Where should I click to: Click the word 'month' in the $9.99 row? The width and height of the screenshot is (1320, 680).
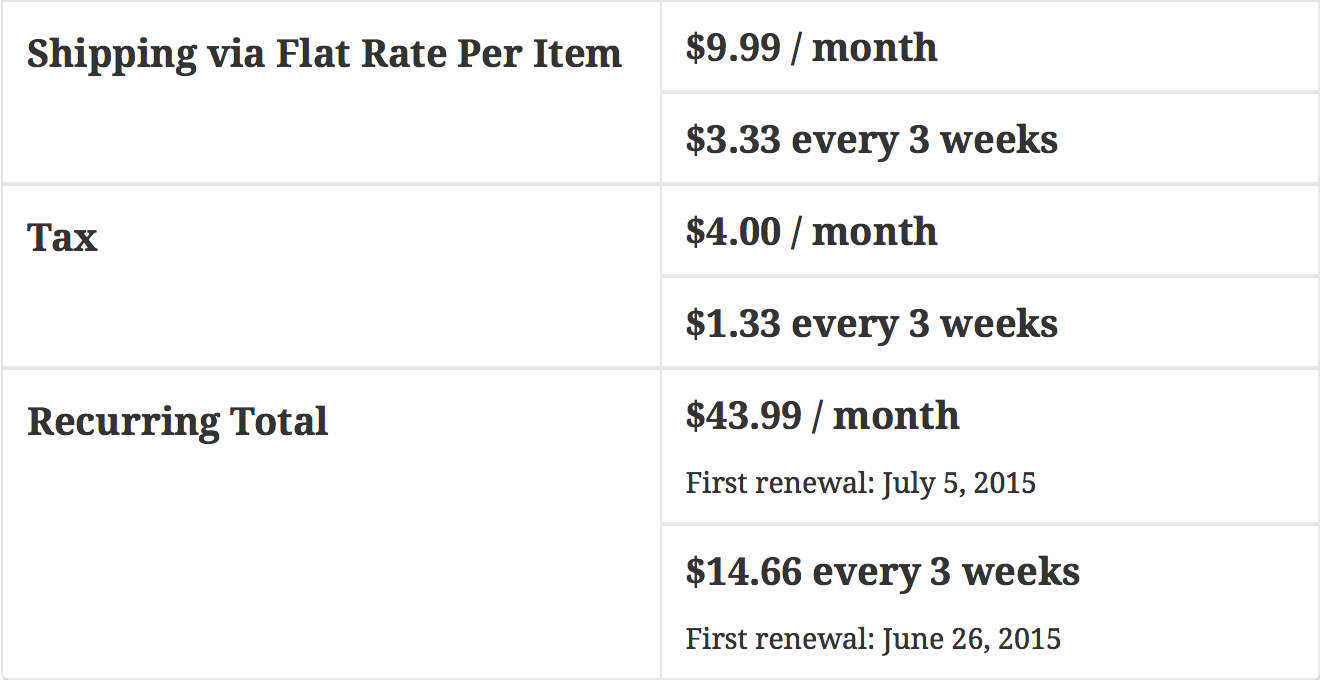875,47
